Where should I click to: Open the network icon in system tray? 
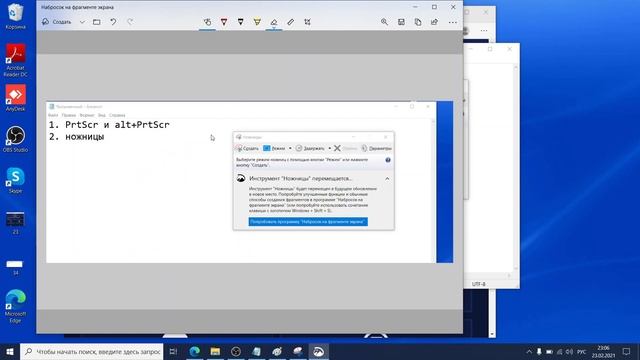tap(560, 351)
